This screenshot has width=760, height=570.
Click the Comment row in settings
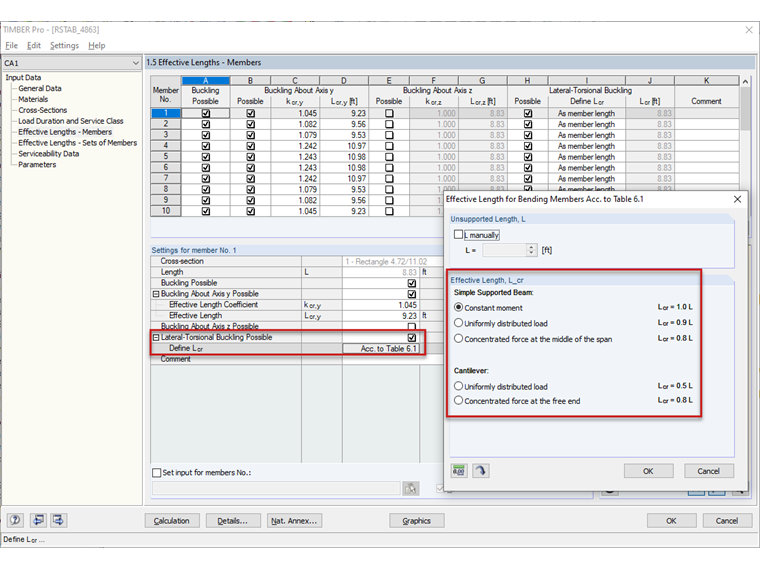[297, 359]
